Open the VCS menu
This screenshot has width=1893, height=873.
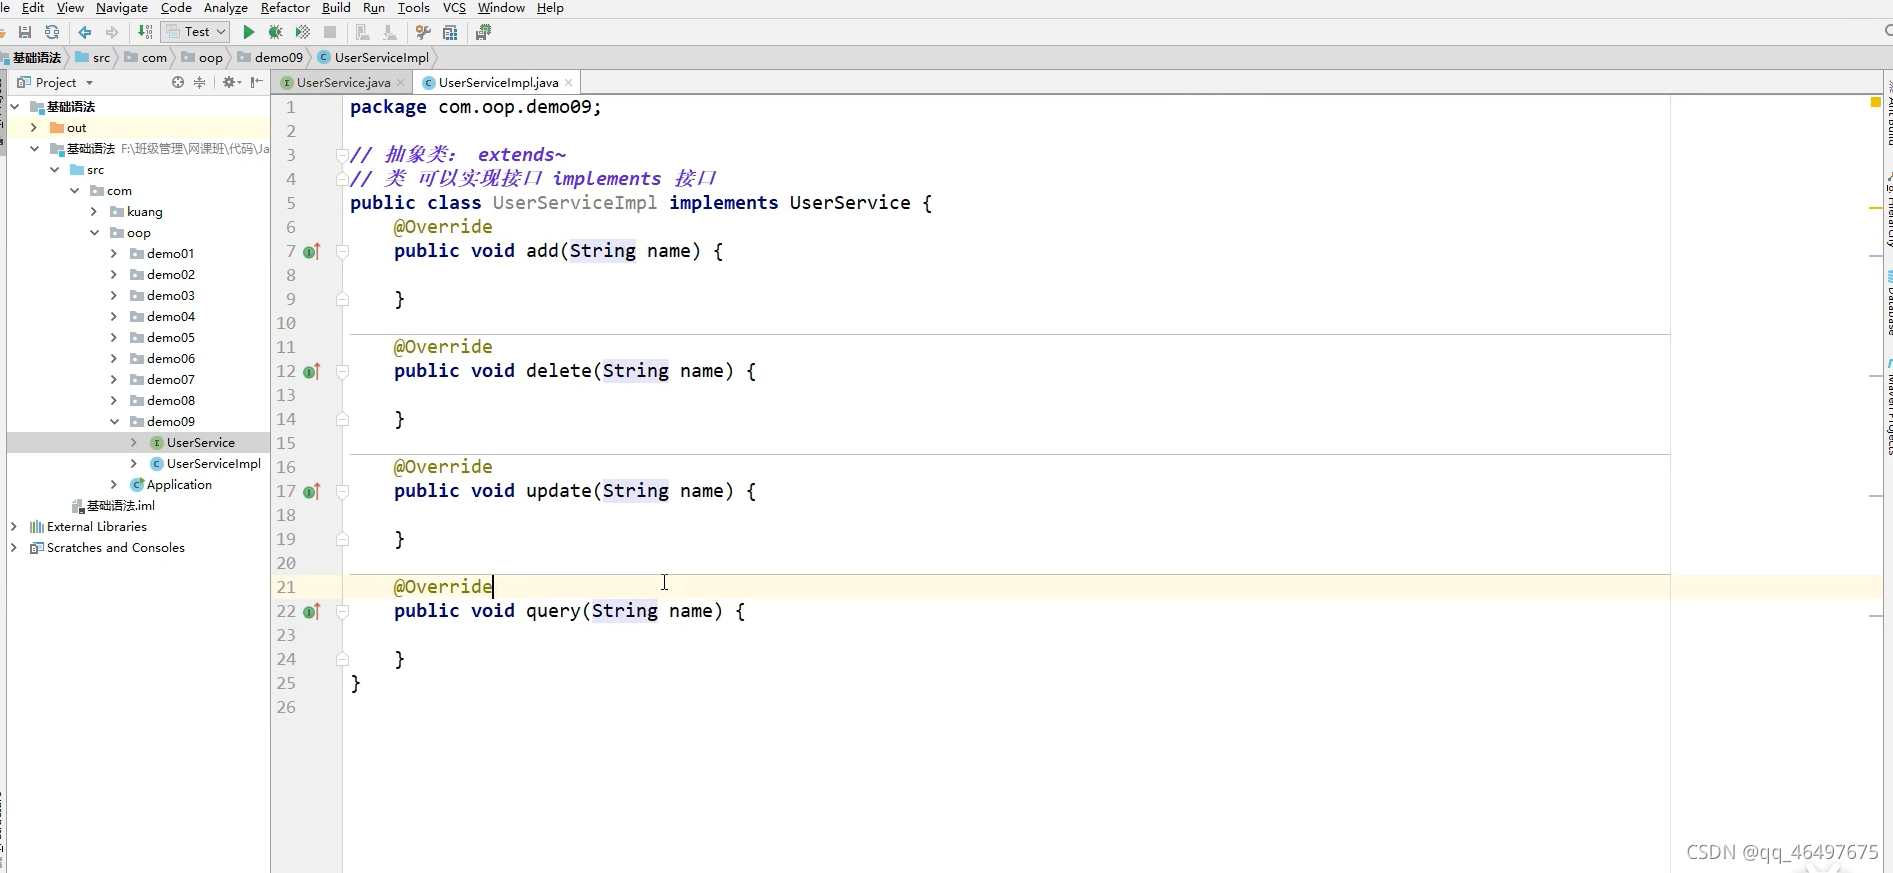(454, 8)
